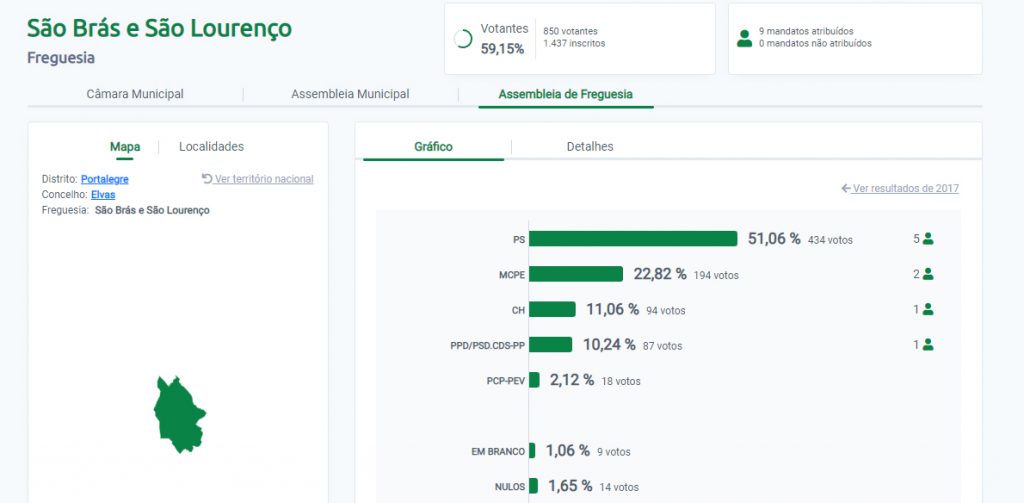This screenshot has height=503, width=1024.
Task: Click the person icon beside PS mandates
Action: pyautogui.click(x=928, y=239)
